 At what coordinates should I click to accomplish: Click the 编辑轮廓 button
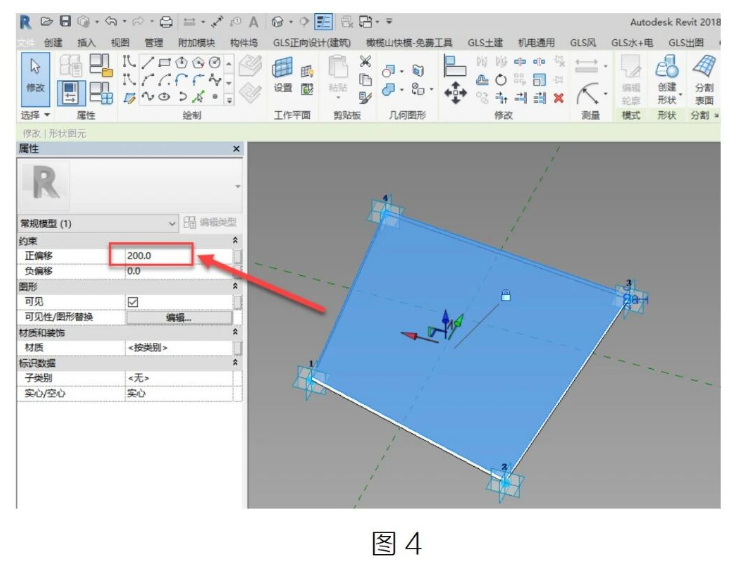[x=631, y=79]
